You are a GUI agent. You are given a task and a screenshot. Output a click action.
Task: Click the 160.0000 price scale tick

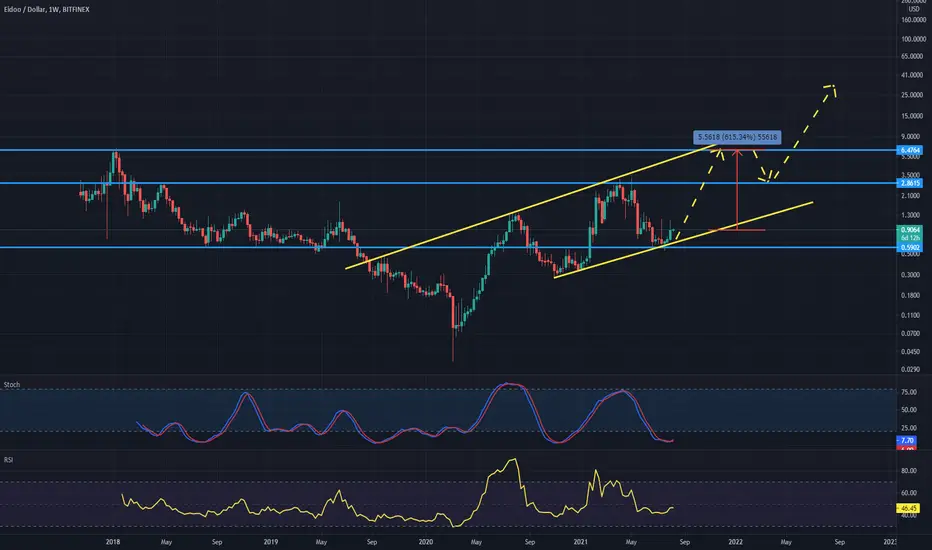(x=914, y=20)
